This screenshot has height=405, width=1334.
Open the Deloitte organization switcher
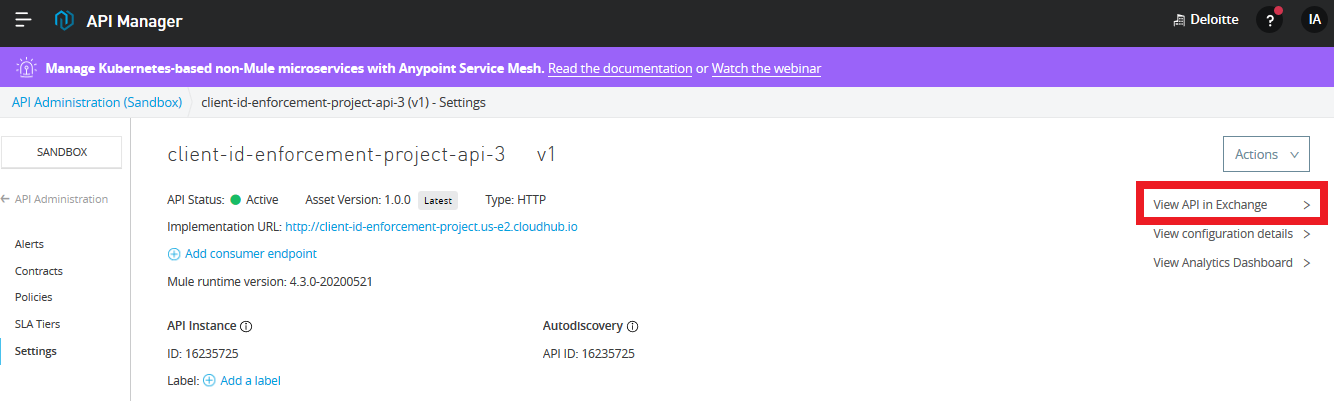pos(1206,20)
